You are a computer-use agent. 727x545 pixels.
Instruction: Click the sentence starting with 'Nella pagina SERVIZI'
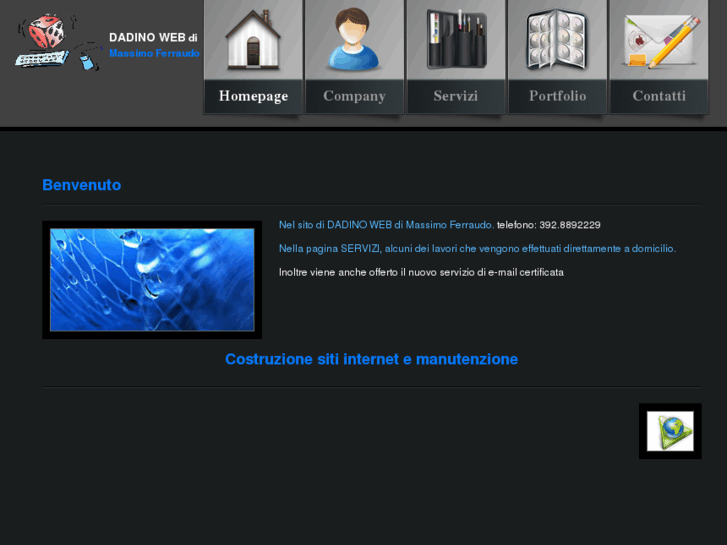coord(478,249)
